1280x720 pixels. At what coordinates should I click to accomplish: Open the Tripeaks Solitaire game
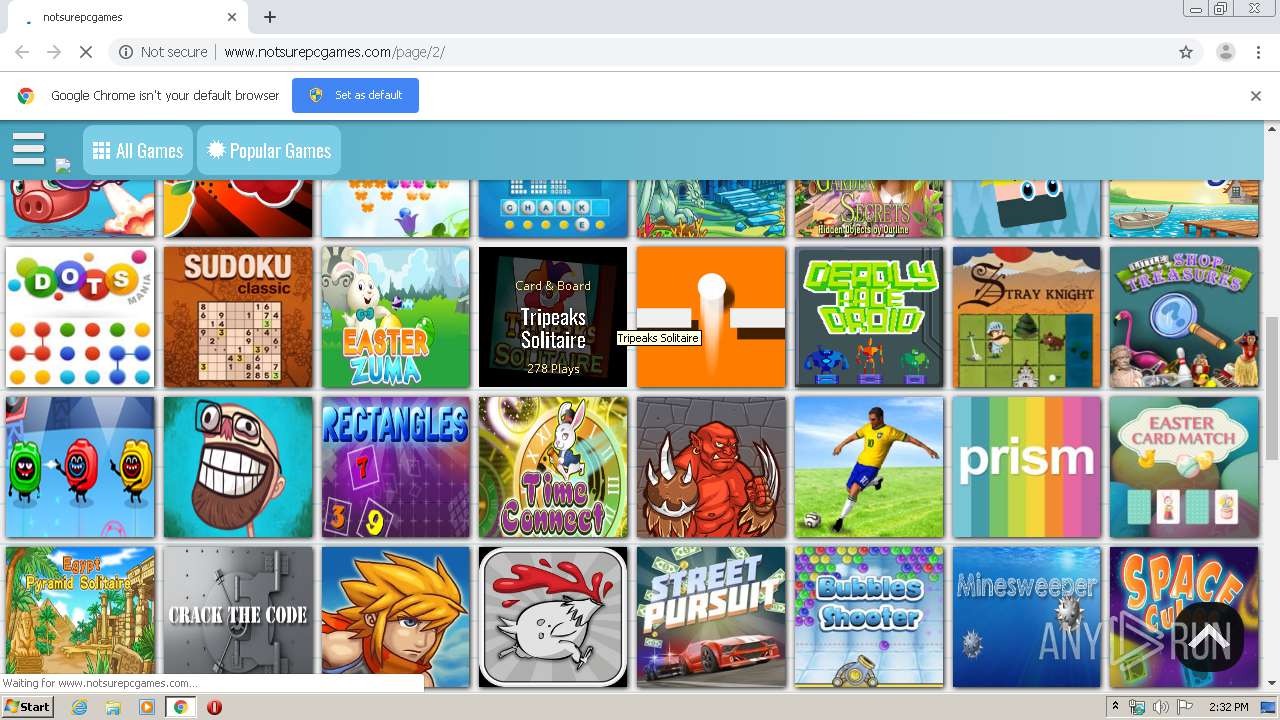point(553,317)
